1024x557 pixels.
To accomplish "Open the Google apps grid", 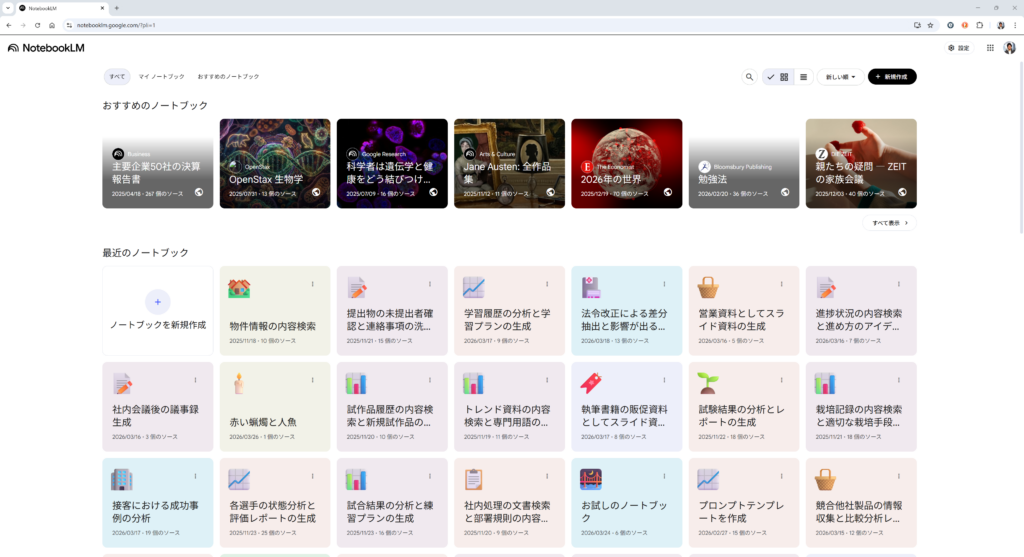I will tap(990, 48).
